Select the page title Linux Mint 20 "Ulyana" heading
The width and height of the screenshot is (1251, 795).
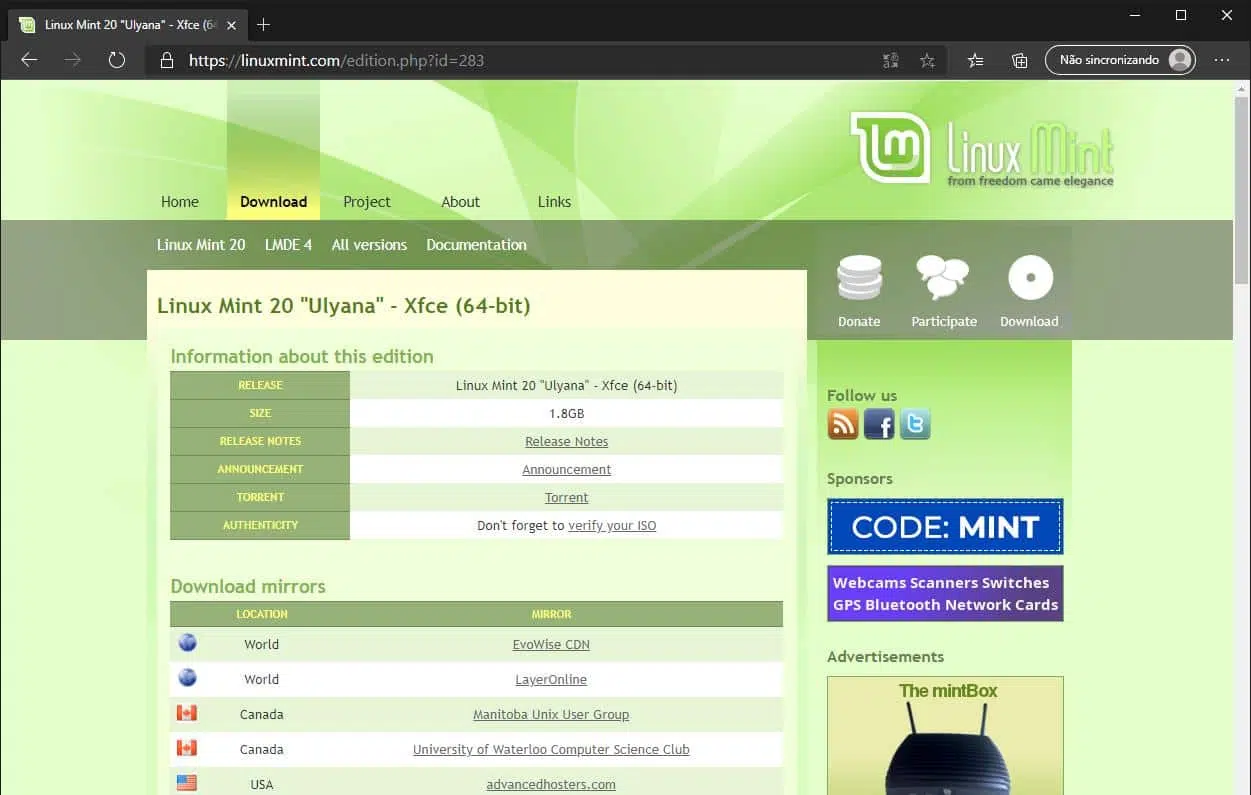pyautogui.click(x=344, y=306)
